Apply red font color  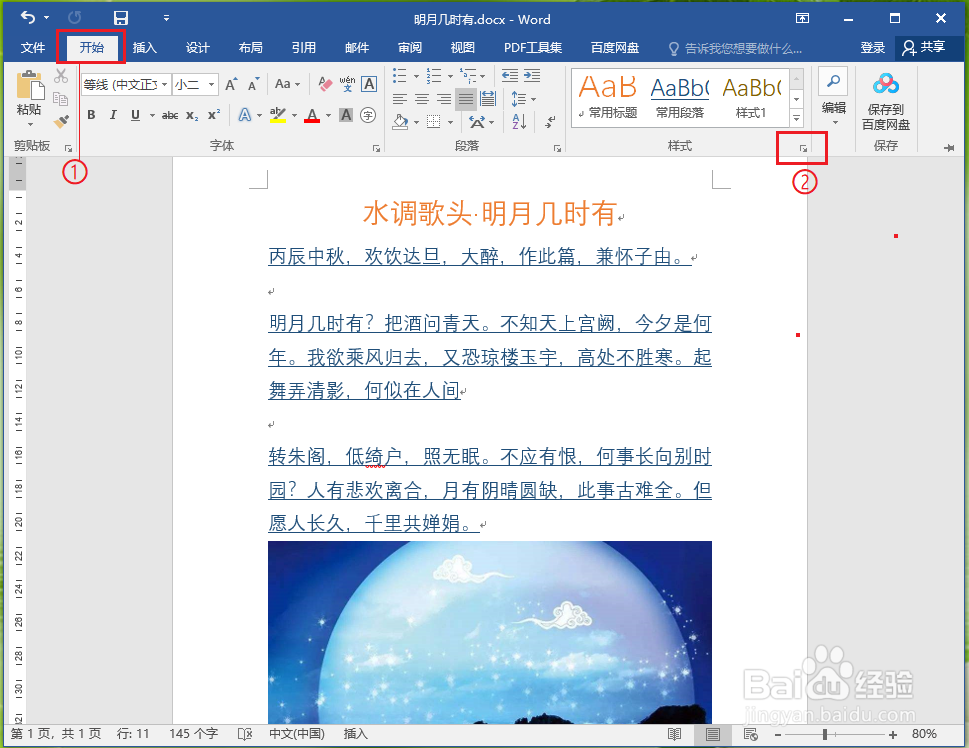point(312,116)
